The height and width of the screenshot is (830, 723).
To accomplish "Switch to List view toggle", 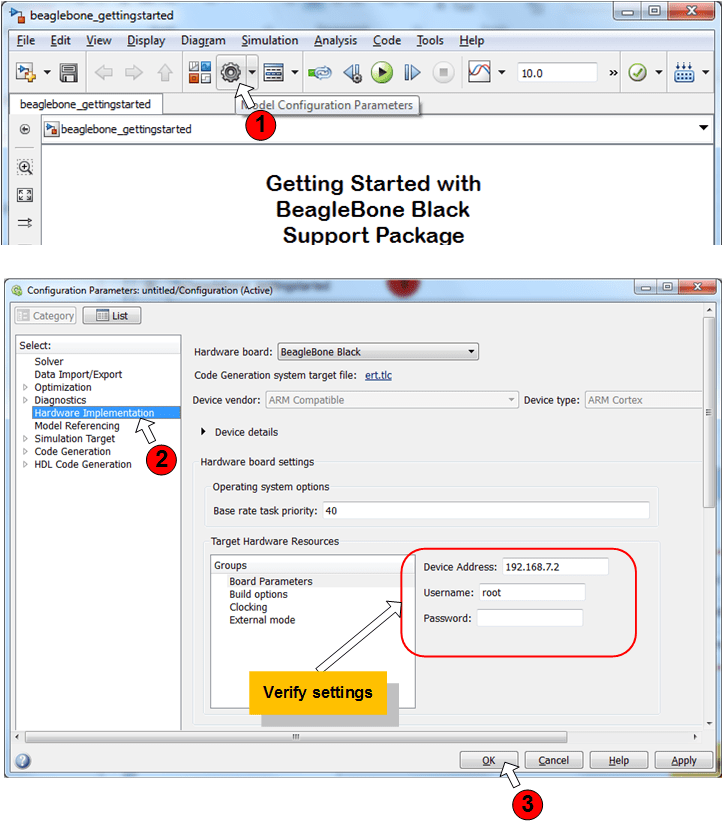I will tap(112, 316).
